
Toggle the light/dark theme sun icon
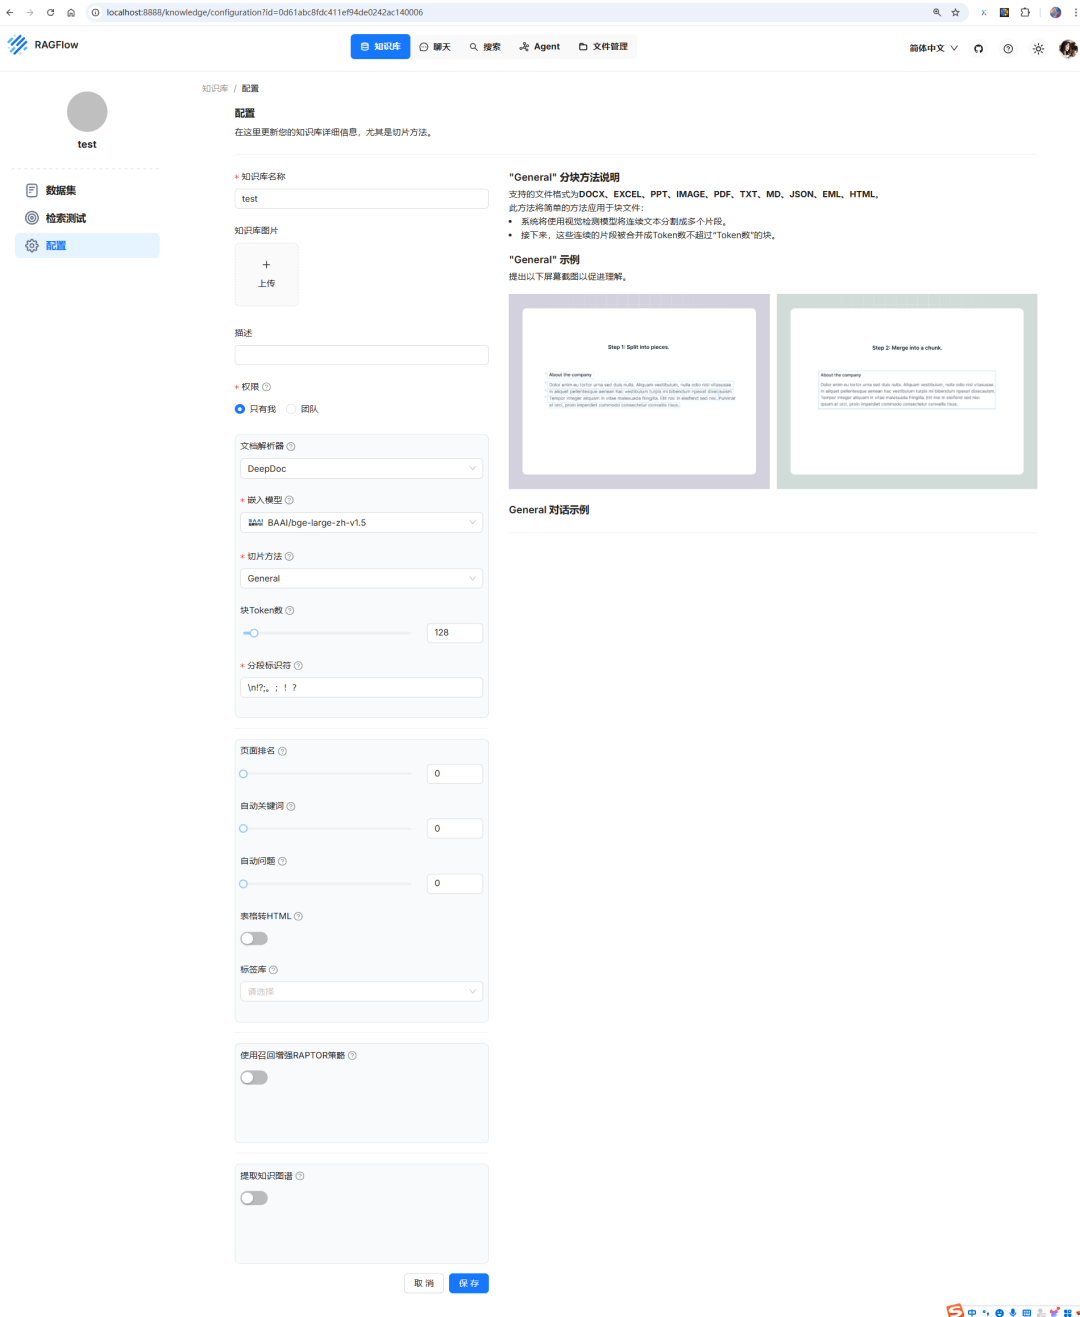pyautogui.click(x=1038, y=49)
